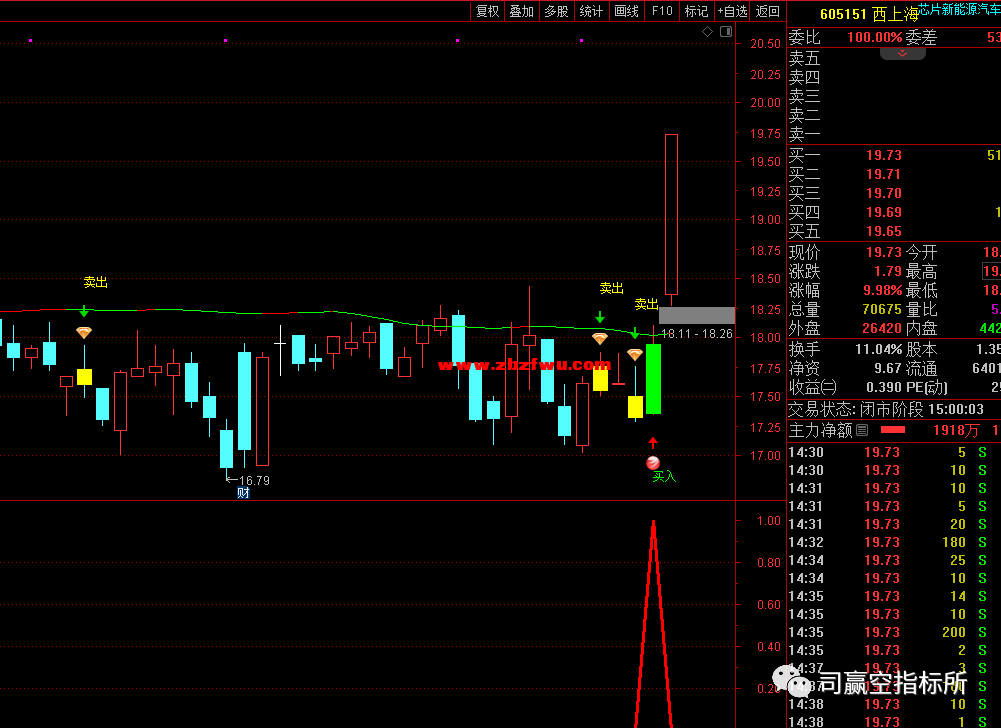
Task: Click the green 买入 label
Action: pos(663,476)
